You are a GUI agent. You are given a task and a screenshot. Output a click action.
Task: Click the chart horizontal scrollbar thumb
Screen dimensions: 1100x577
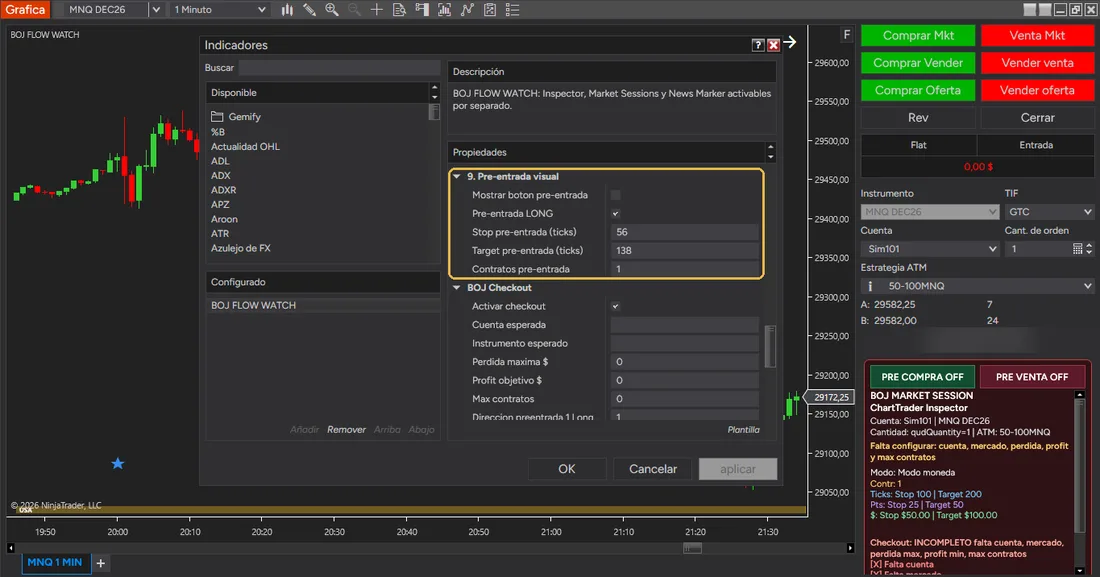[692, 548]
